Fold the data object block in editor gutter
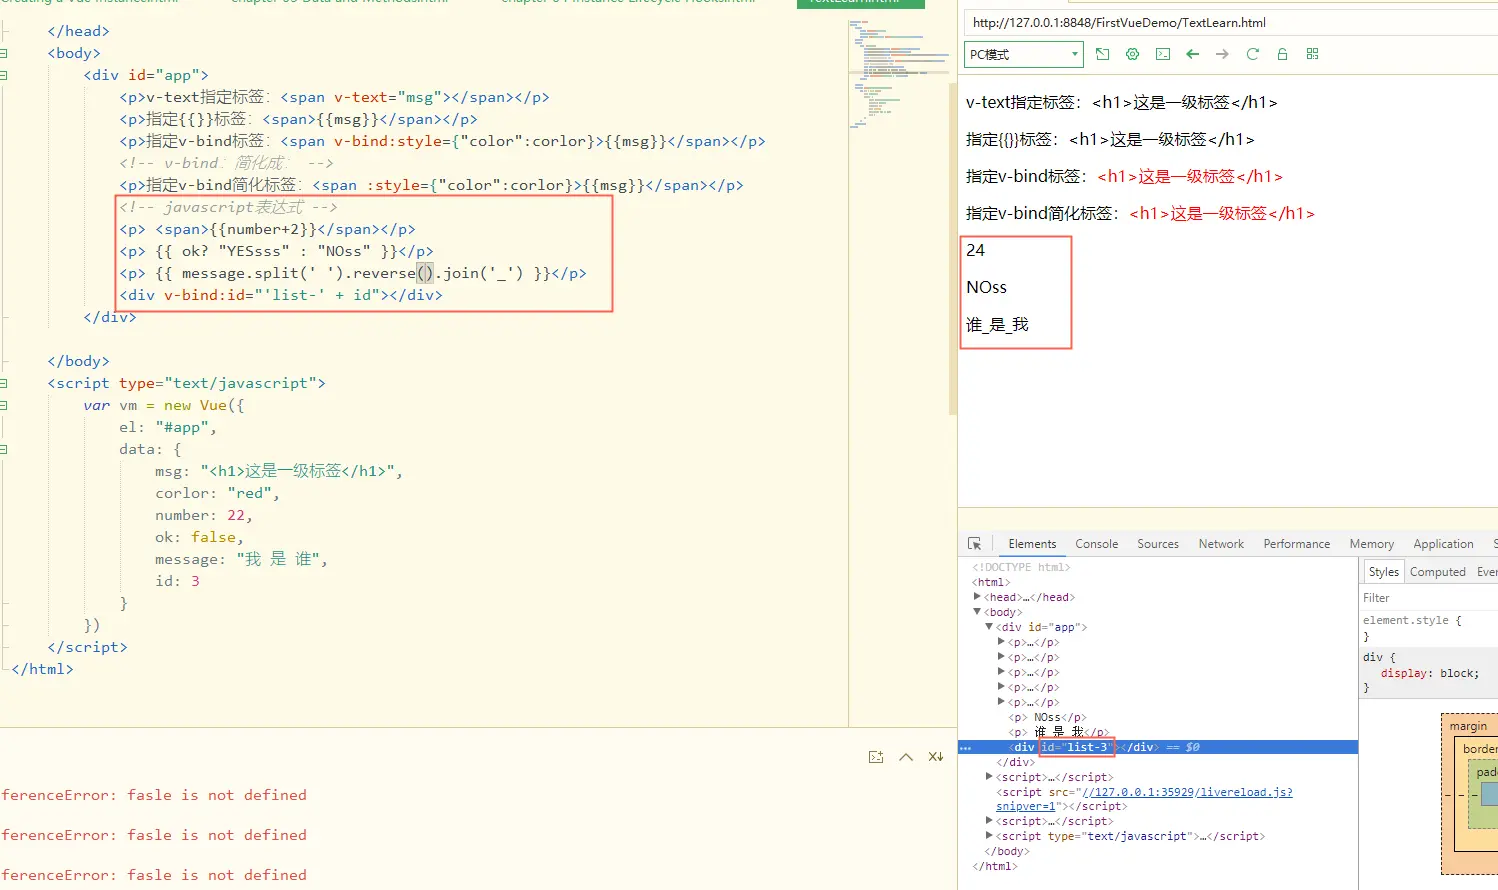 coord(4,449)
